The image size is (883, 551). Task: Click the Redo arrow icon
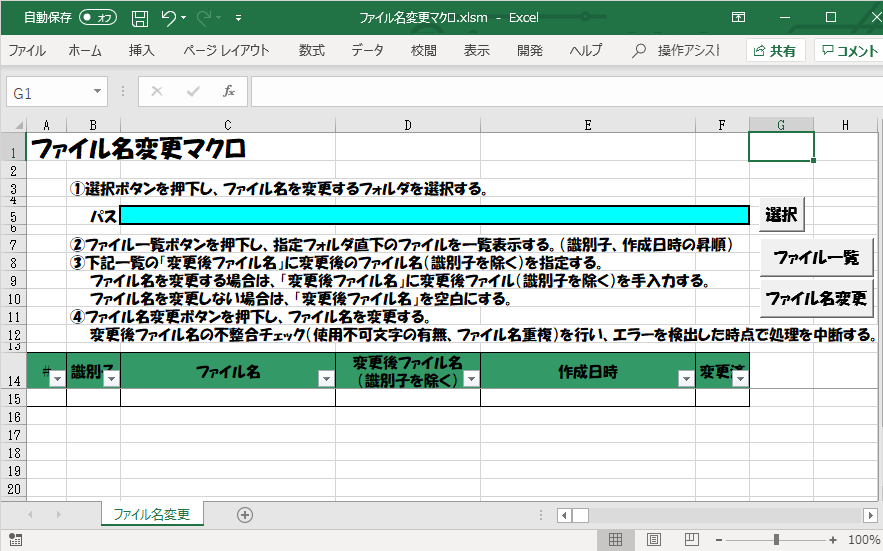point(204,17)
